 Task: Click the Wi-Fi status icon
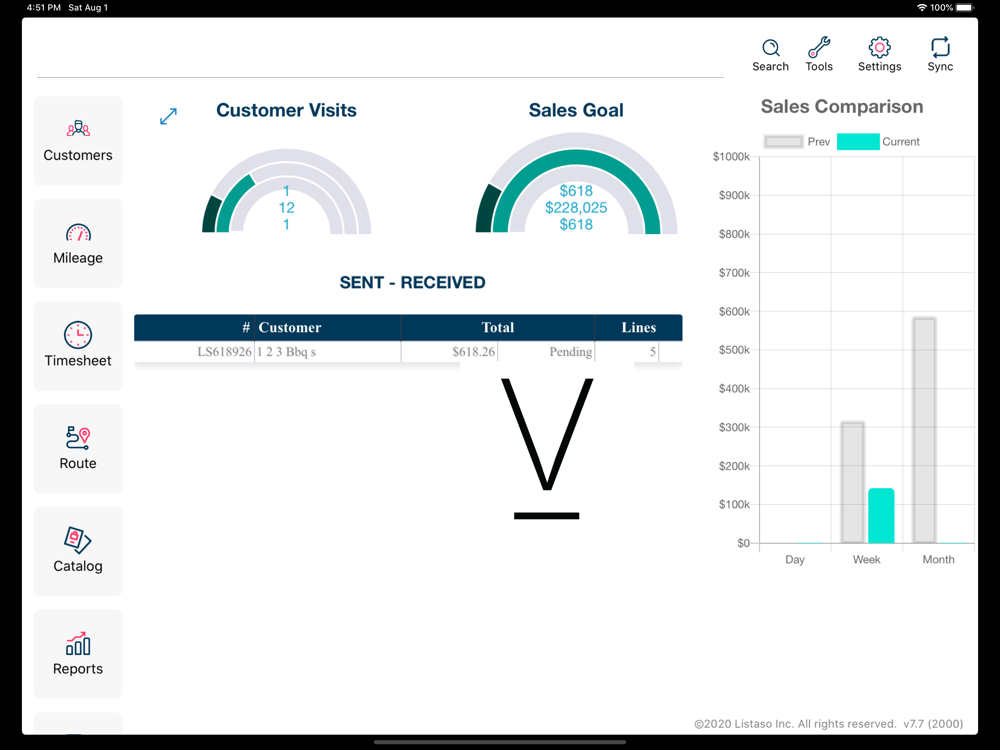point(922,8)
